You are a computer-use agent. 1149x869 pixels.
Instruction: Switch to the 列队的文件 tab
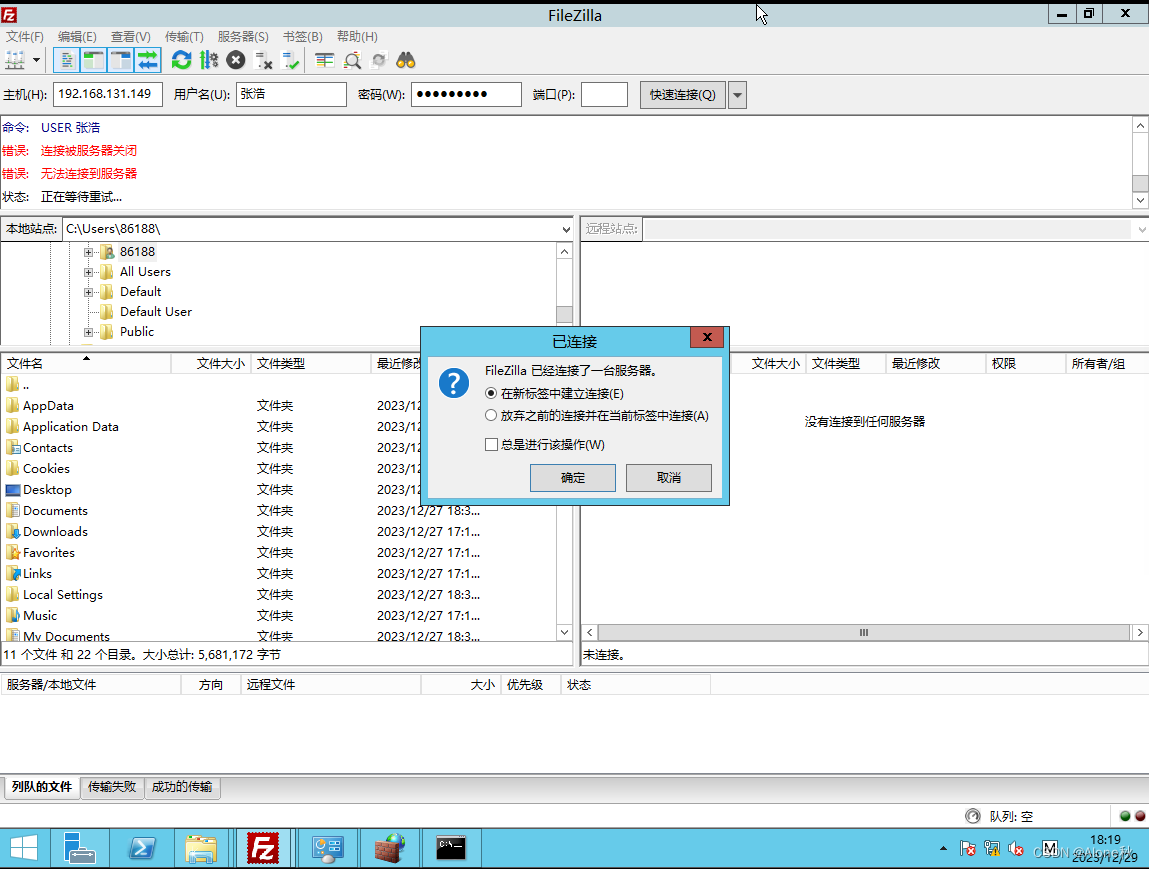pos(42,787)
